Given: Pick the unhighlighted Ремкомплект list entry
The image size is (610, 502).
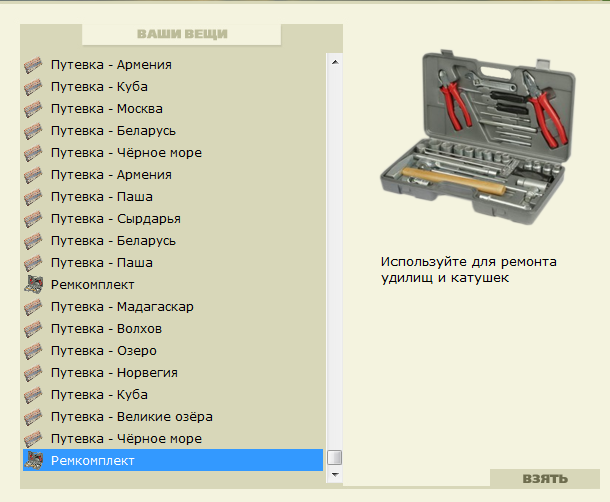Looking at the screenshot, I should point(173,284).
